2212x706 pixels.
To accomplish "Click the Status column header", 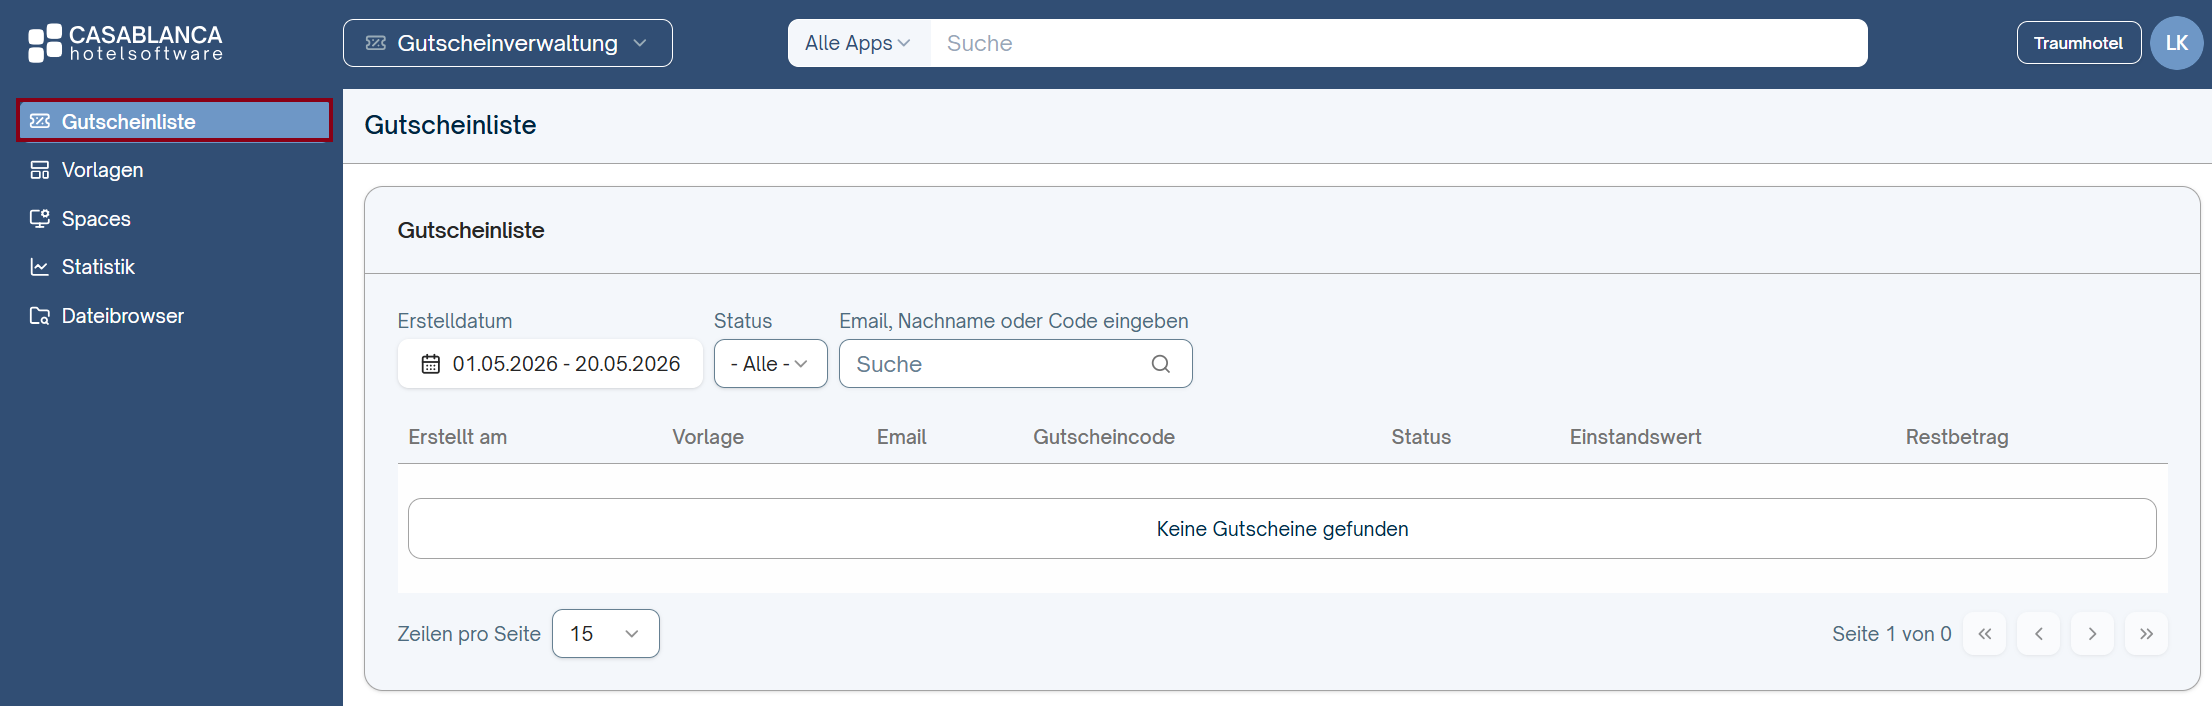I will 1421,437.
